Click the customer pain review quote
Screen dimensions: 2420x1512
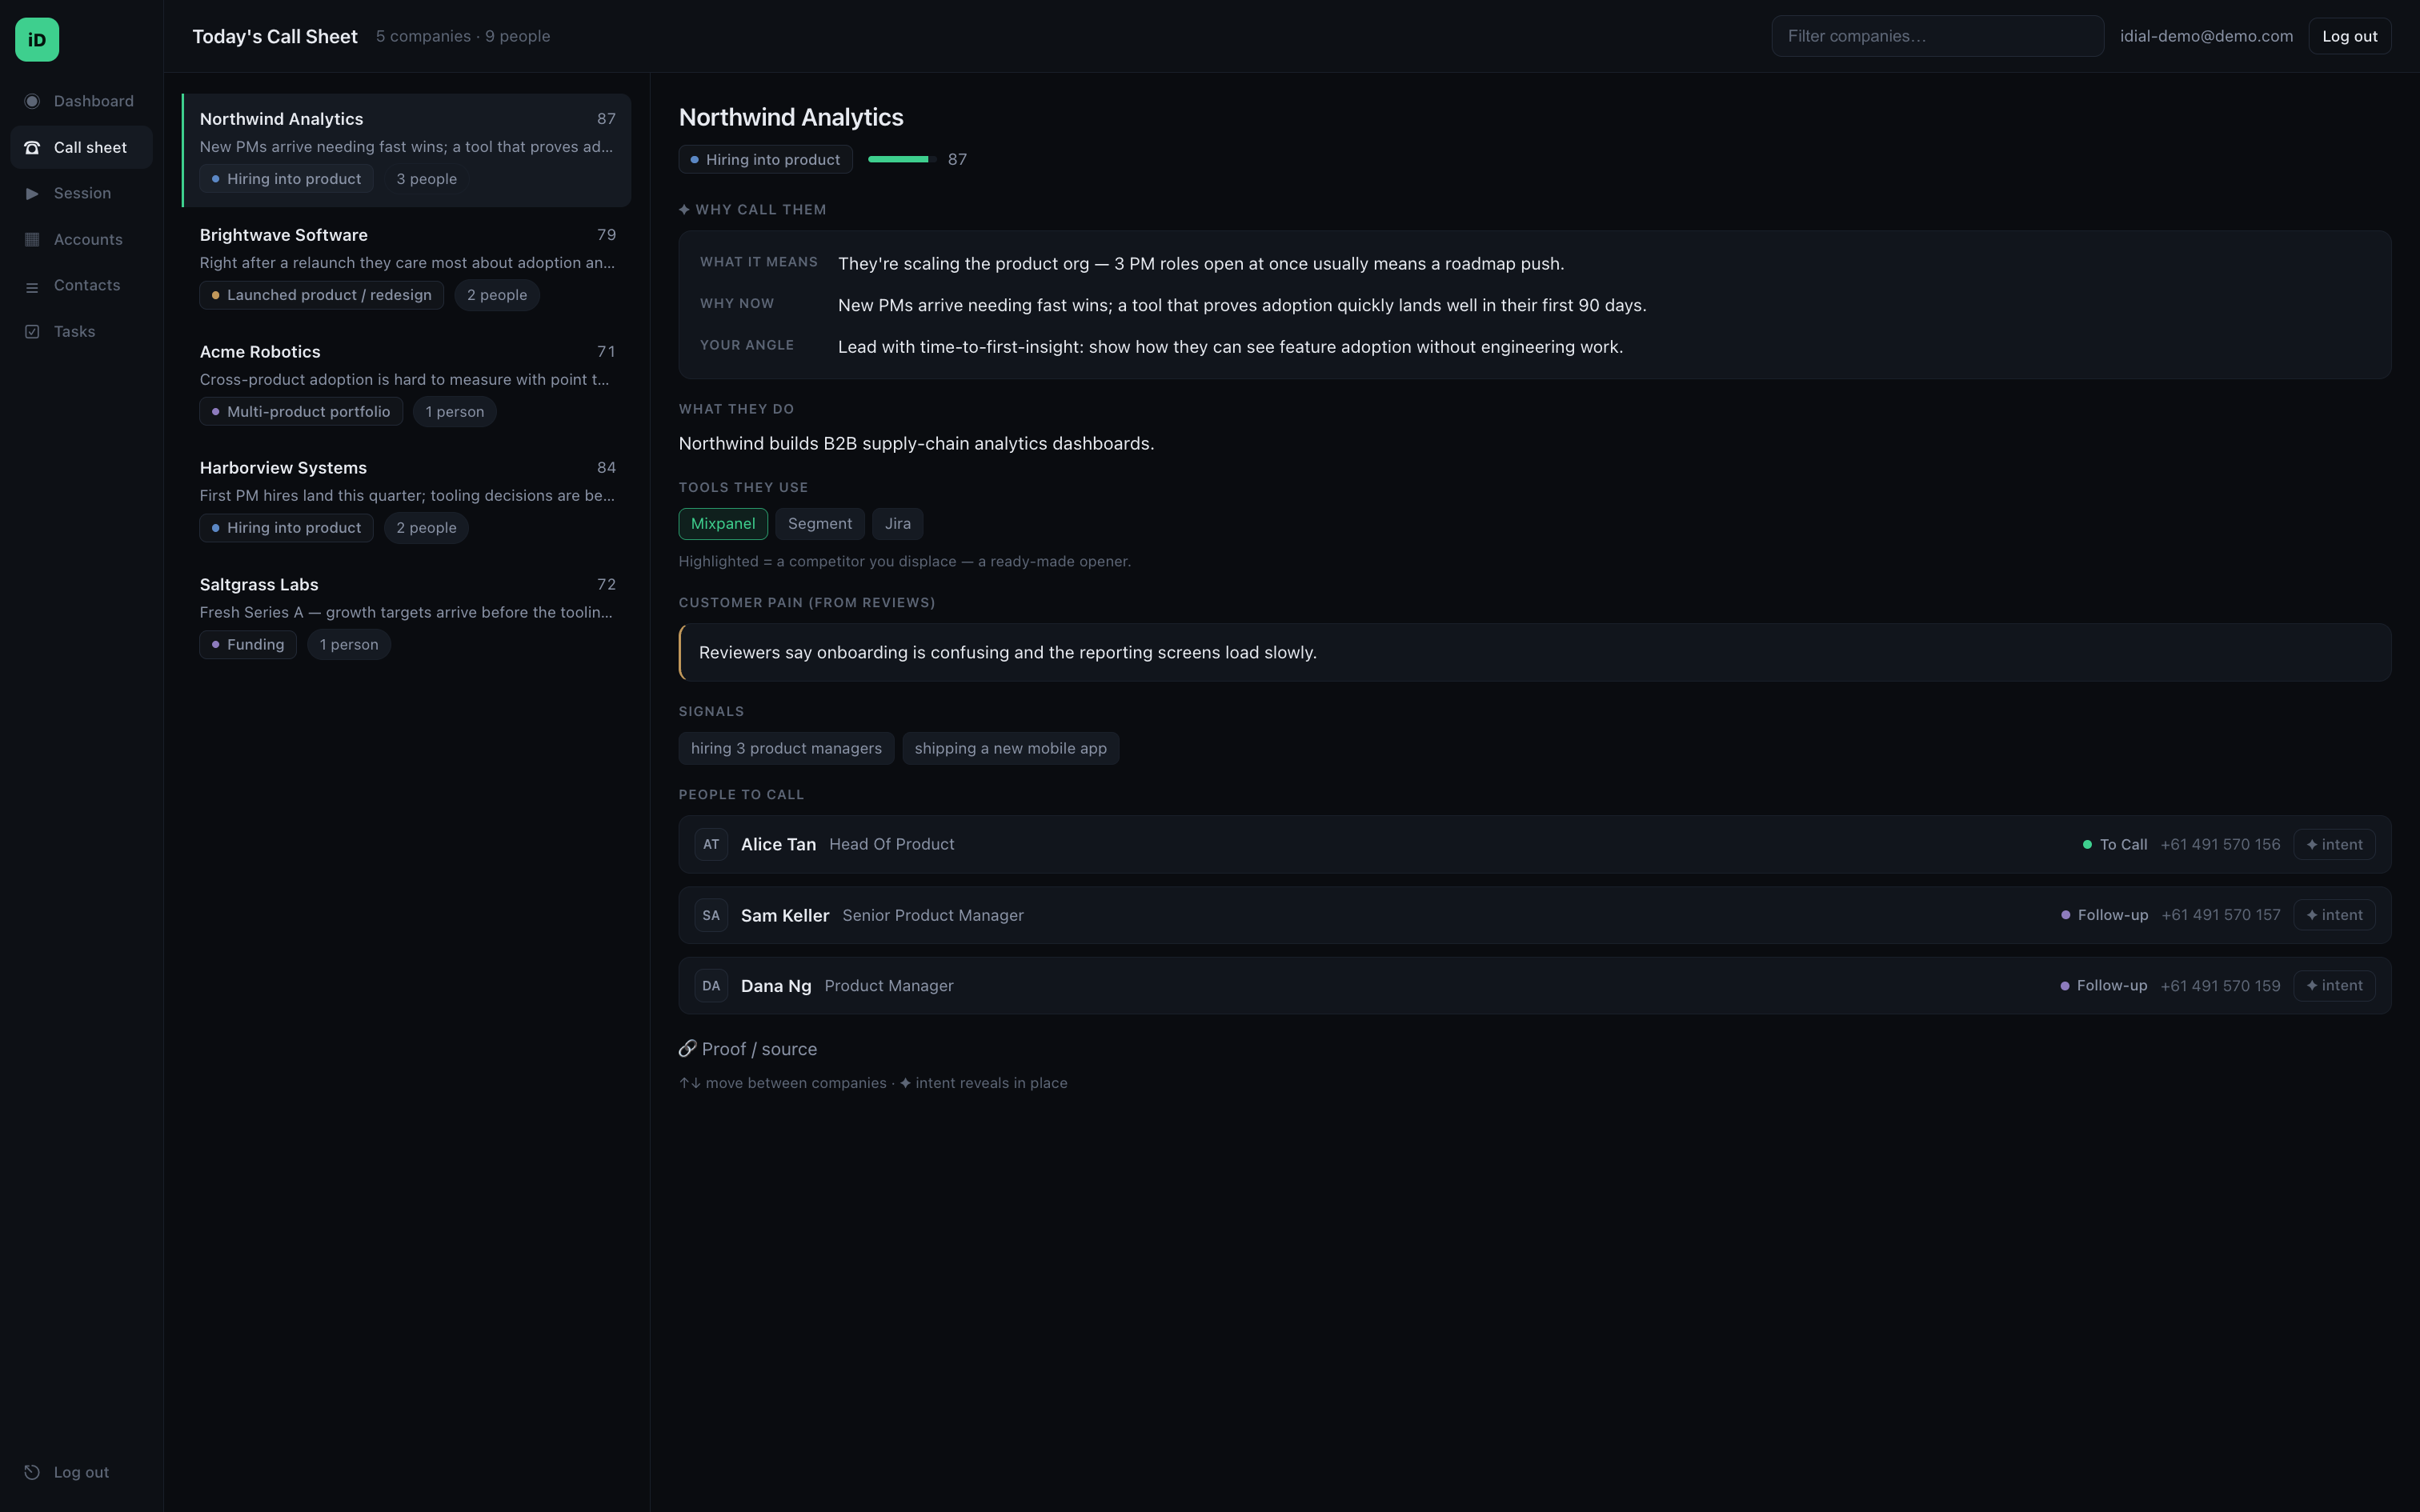[x=1534, y=652]
